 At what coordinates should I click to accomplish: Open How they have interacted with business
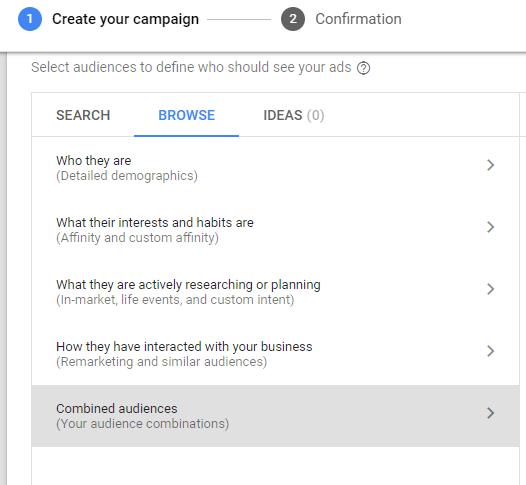point(275,354)
